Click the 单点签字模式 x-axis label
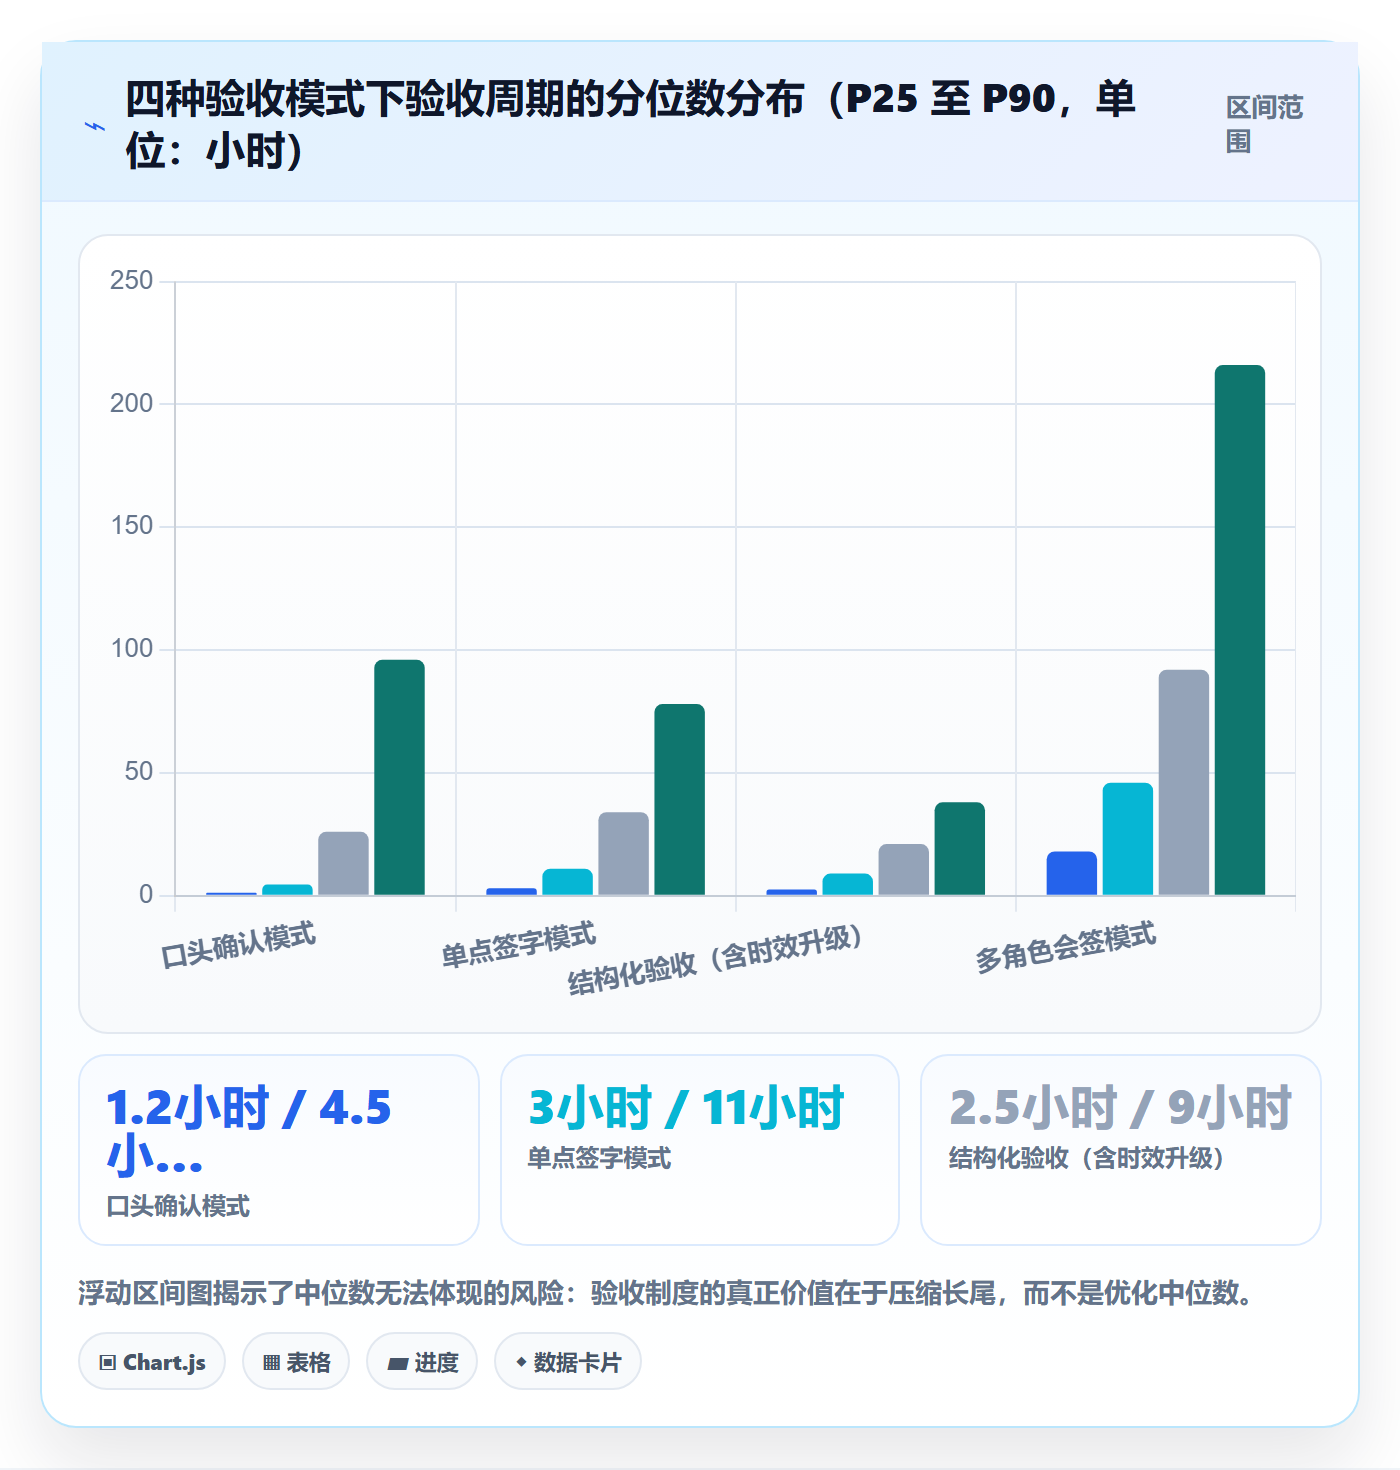 click(x=519, y=945)
